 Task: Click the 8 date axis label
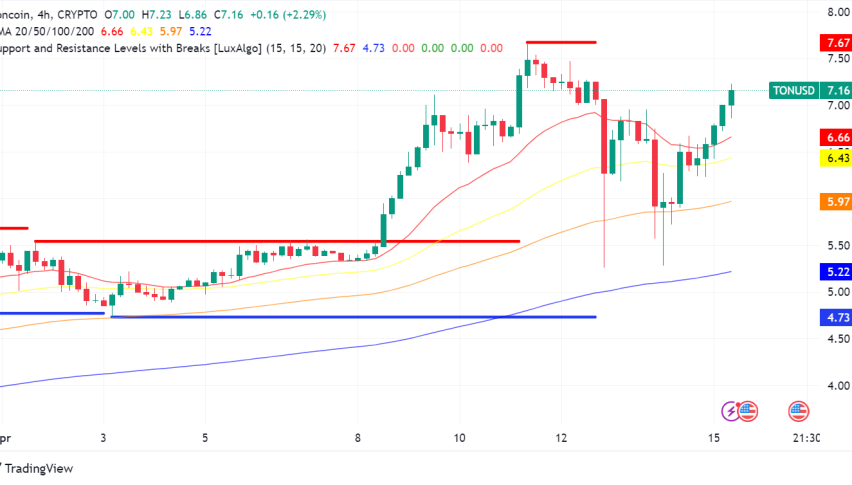pos(358,438)
